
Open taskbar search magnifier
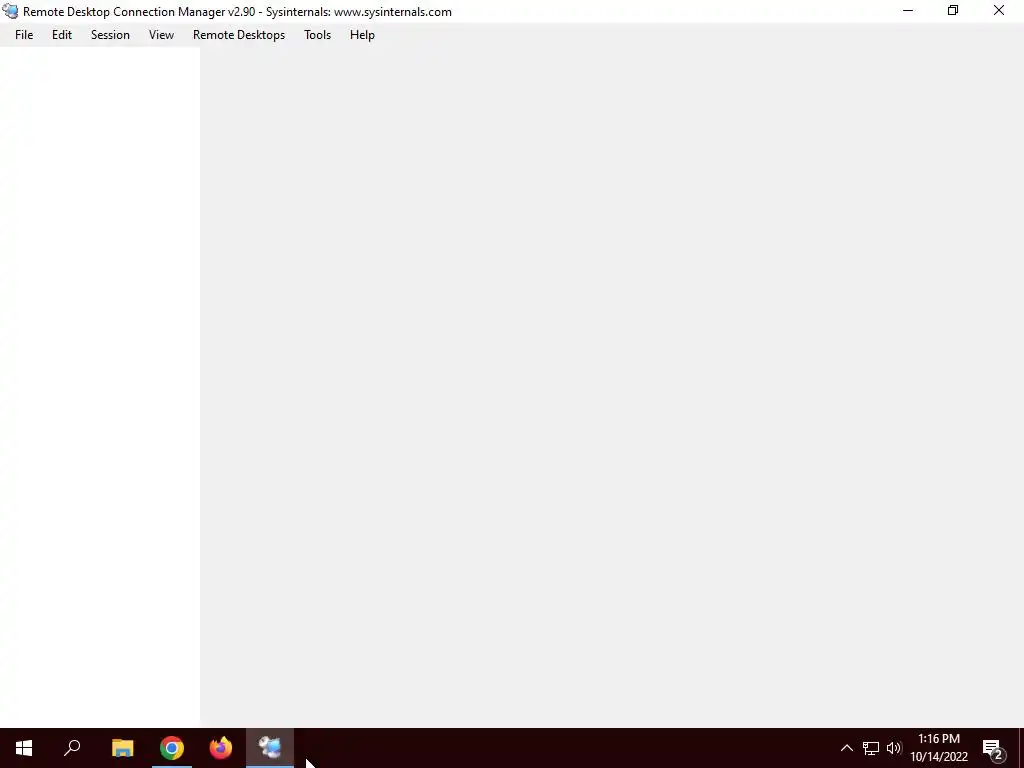coord(72,748)
